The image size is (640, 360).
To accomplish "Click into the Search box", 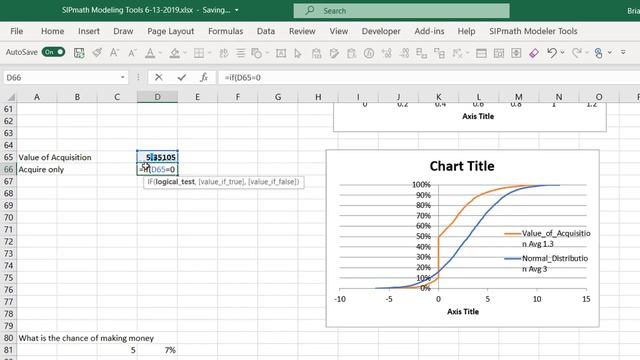I will [x=401, y=11].
